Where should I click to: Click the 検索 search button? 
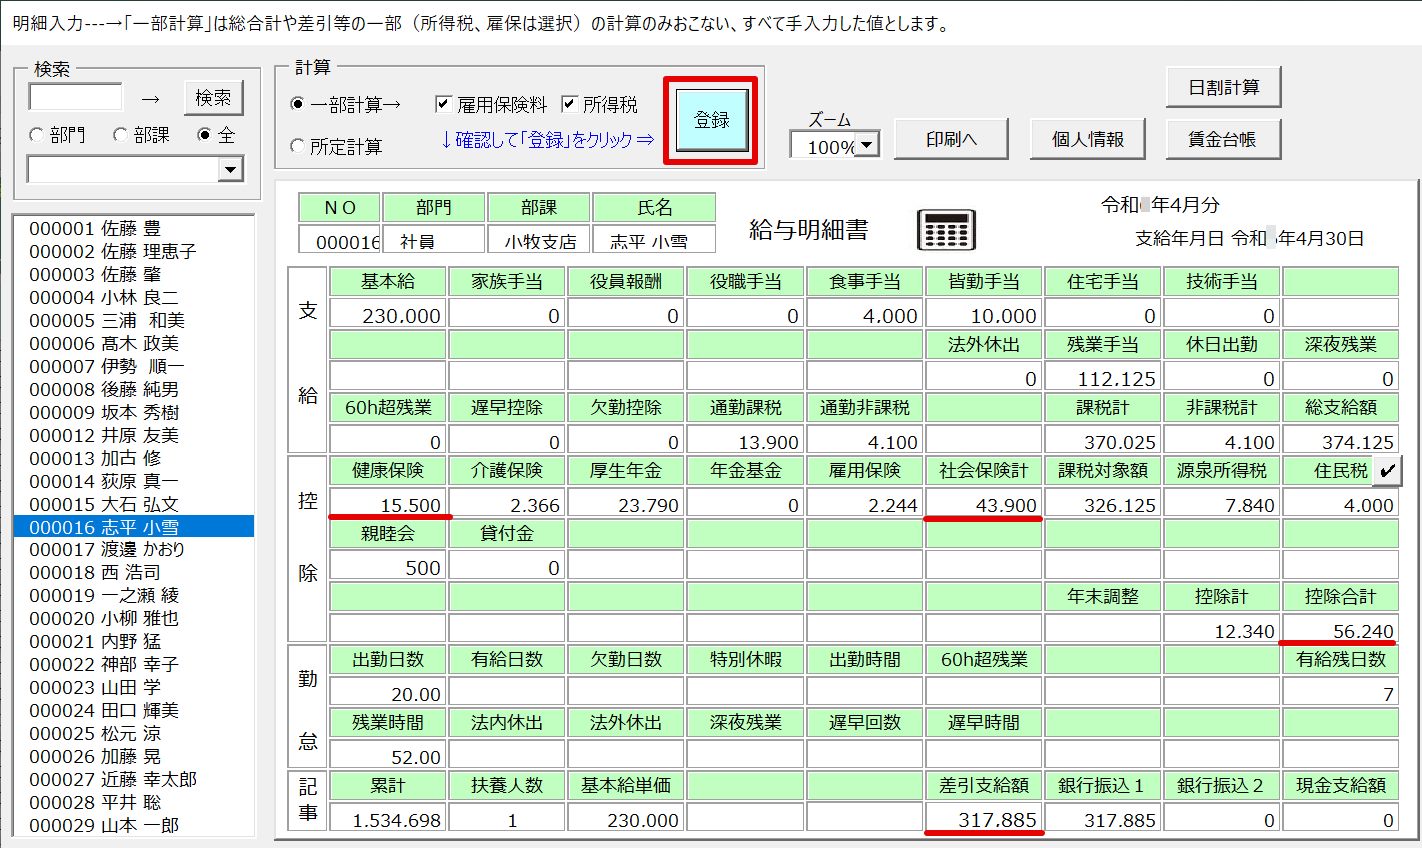pyautogui.click(x=213, y=98)
